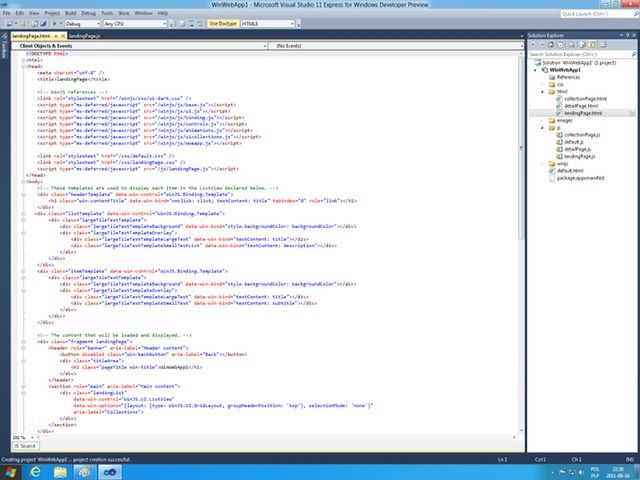Screen dimensions: 640x480
Task: Open the Client Objects & Events dropdown
Action: 140,46
